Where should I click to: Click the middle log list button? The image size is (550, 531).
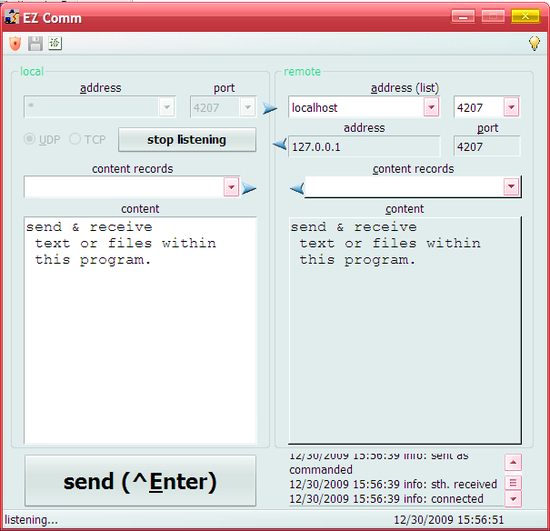pyautogui.click(x=513, y=483)
